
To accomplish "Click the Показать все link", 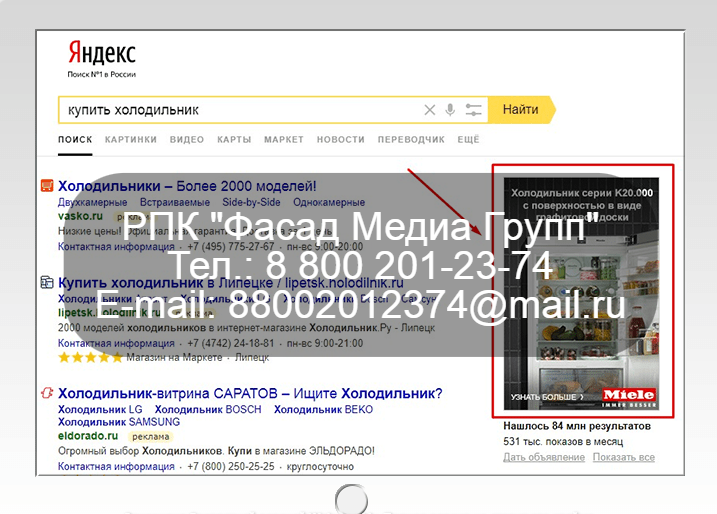I will [623, 457].
